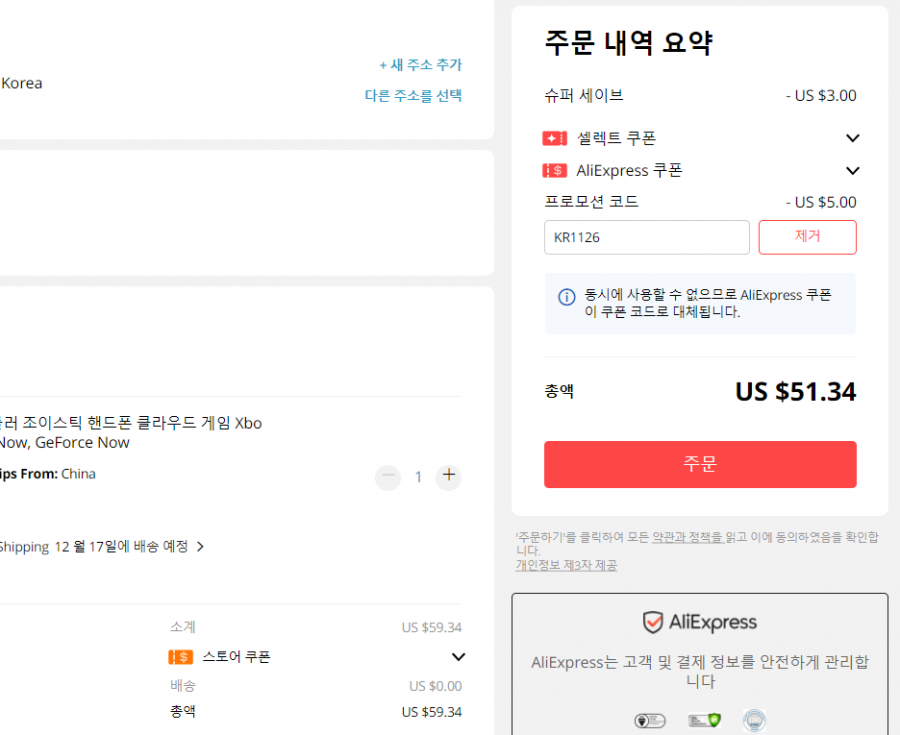Open shipping details chevron for 12월 17일
900x735 pixels.
[200, 547]
